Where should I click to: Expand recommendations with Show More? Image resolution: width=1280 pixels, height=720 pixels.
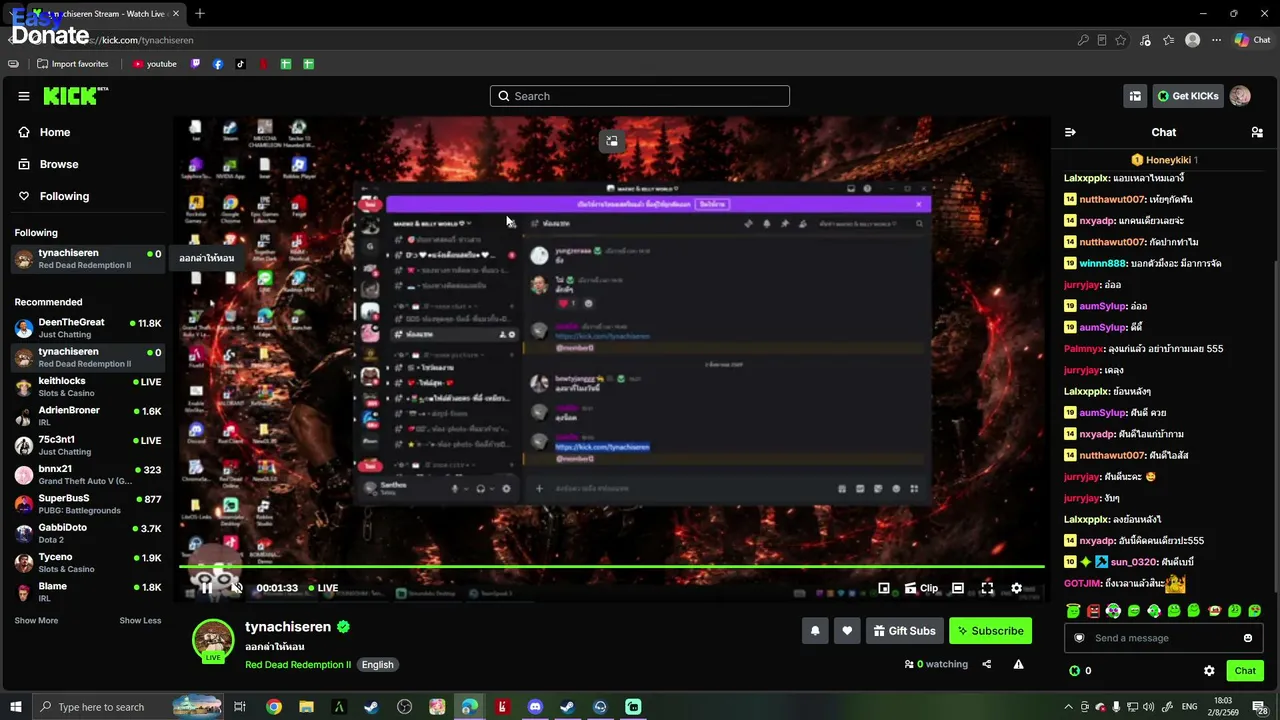(36, 621)
